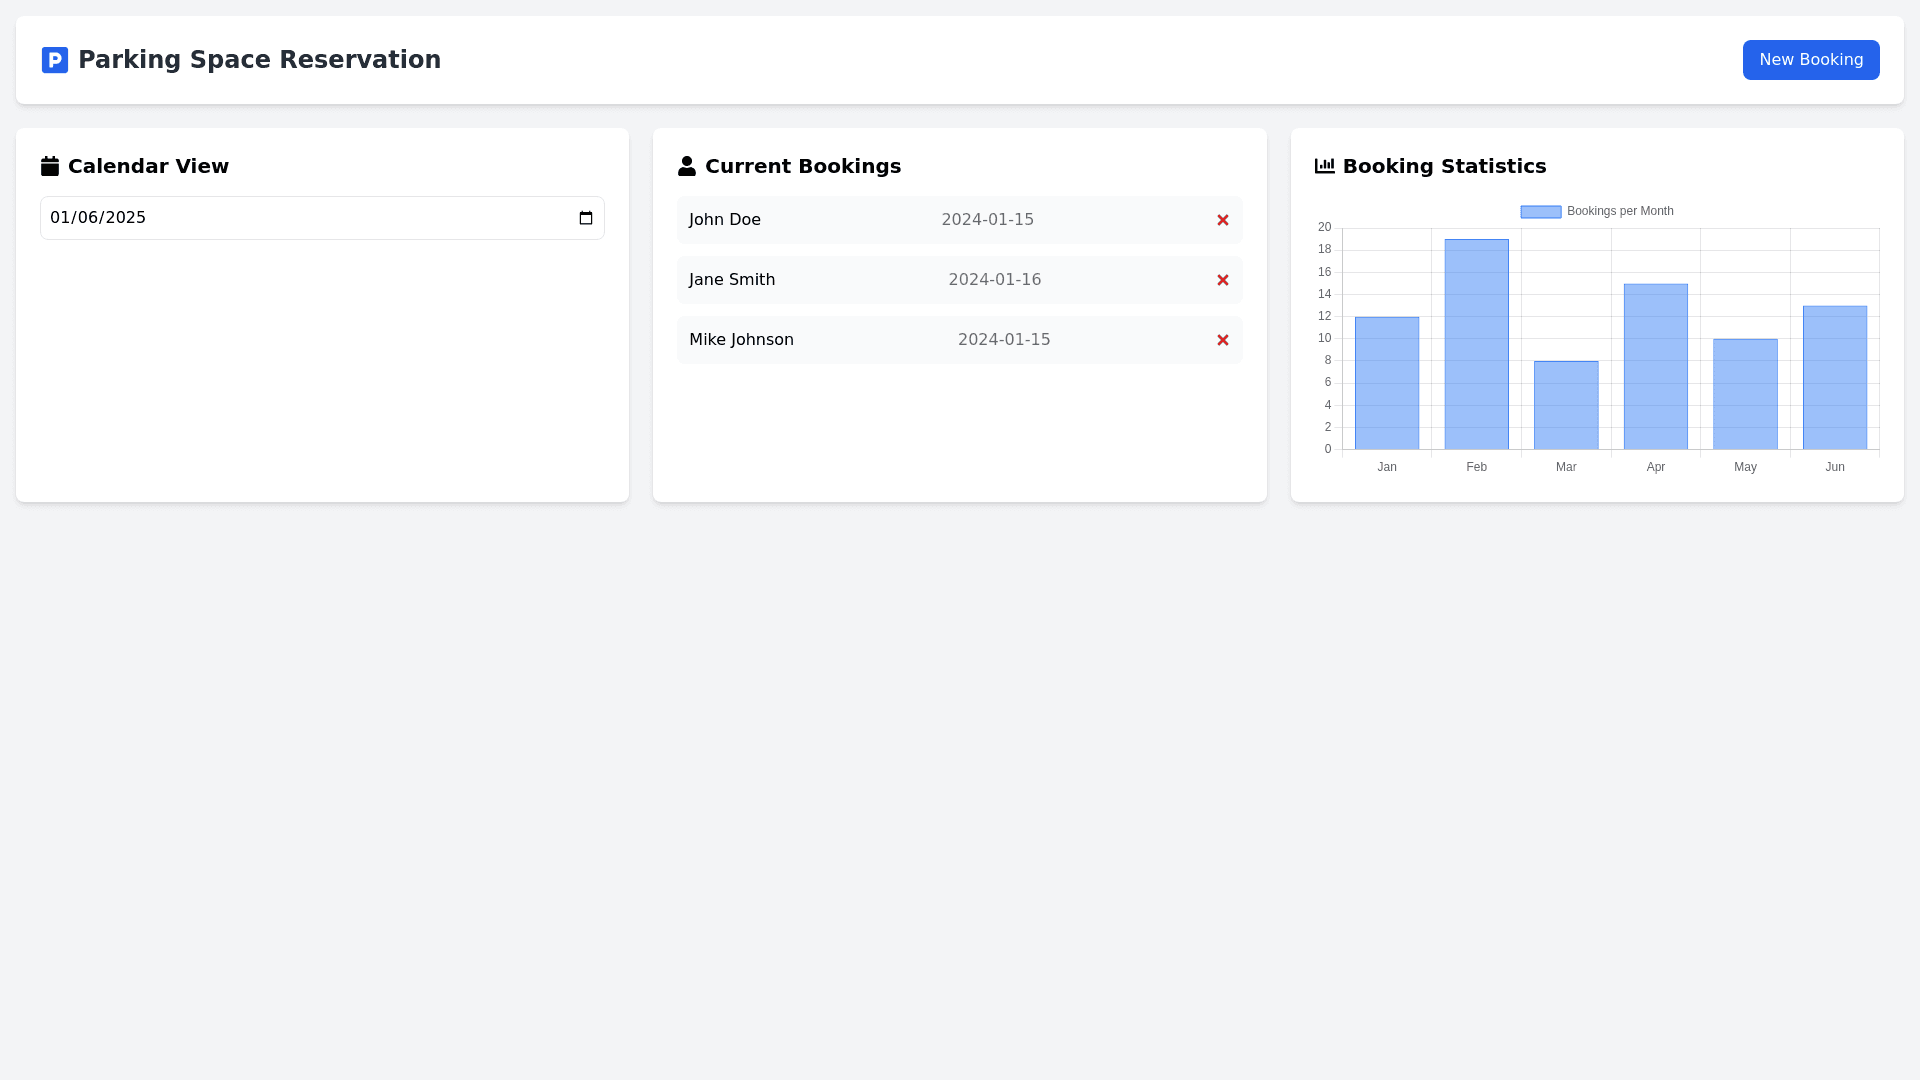Screen dimensions: 1920x1080
Task: Cancel Mike Johnson's booking with red X
Action: click(x=1222, y=340)
